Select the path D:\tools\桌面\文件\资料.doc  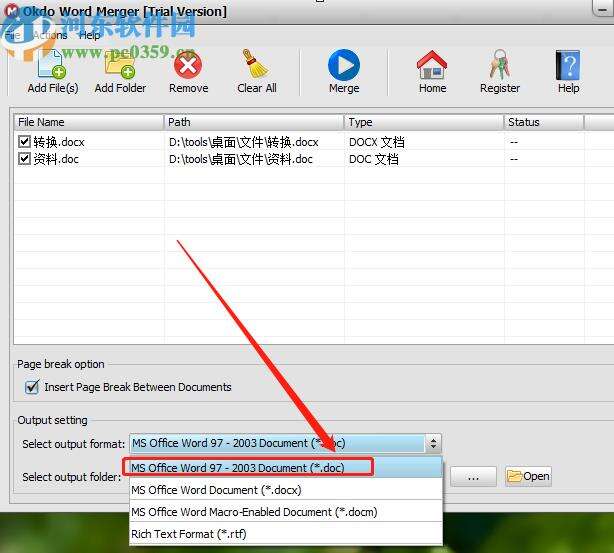pyautogui.click(x=241, y=159)
